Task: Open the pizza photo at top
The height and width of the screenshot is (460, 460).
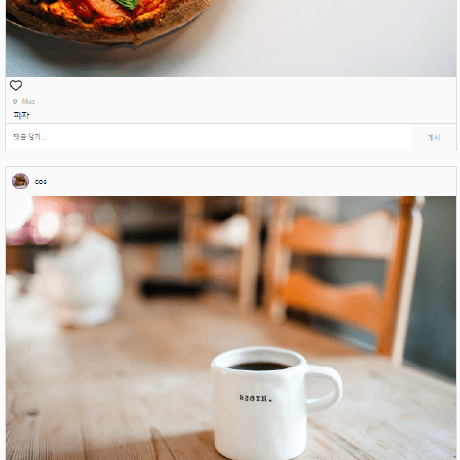Action: click(231, 38)
